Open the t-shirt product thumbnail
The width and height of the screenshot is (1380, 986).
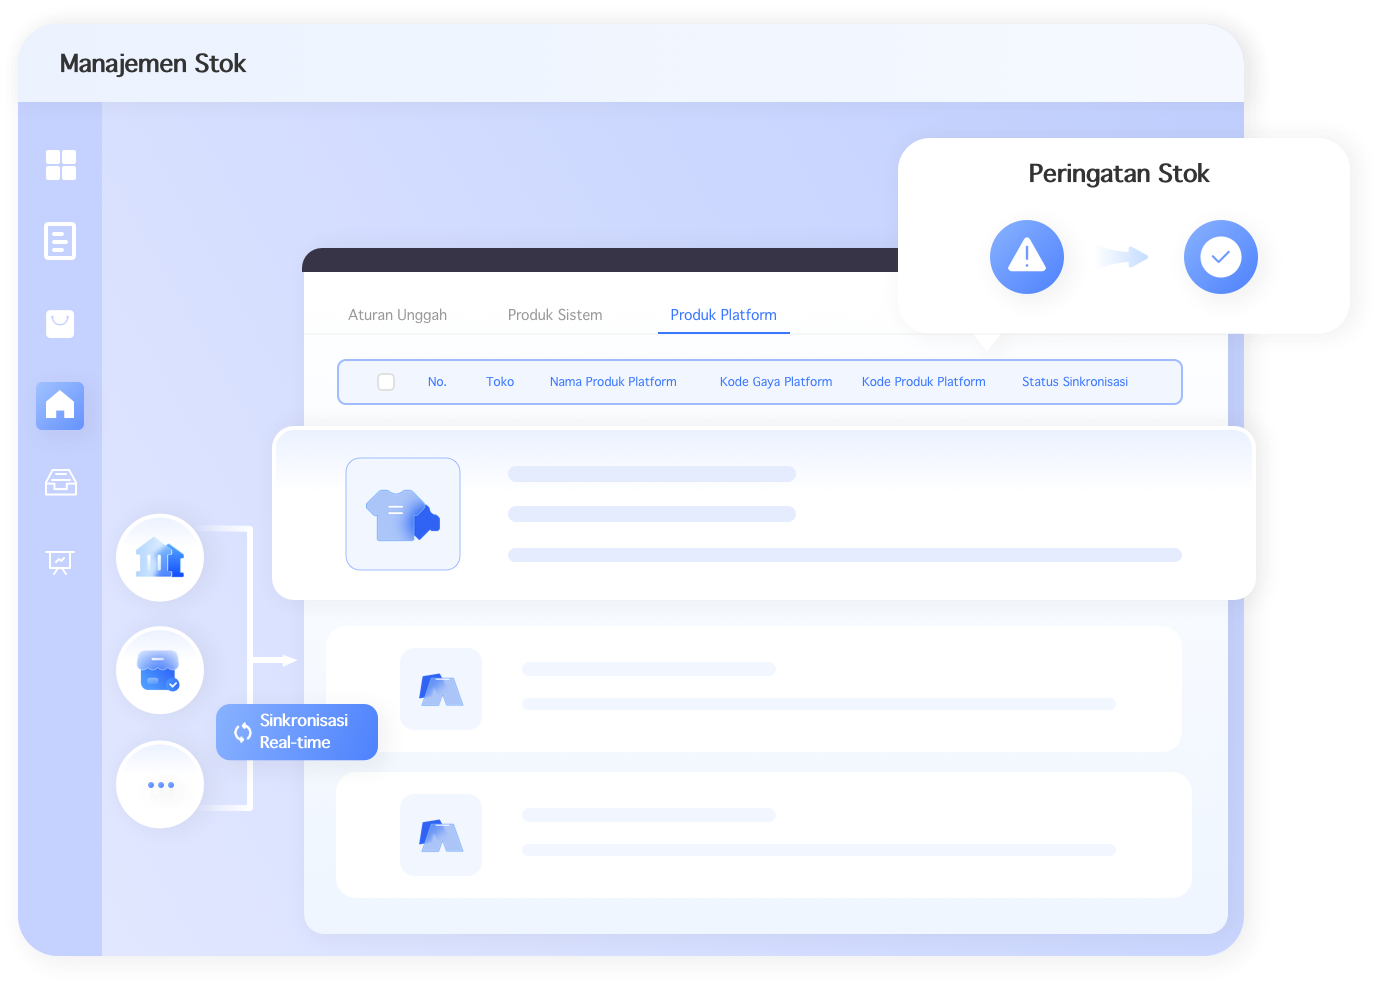pyautogui.click(x=403, y=514)
